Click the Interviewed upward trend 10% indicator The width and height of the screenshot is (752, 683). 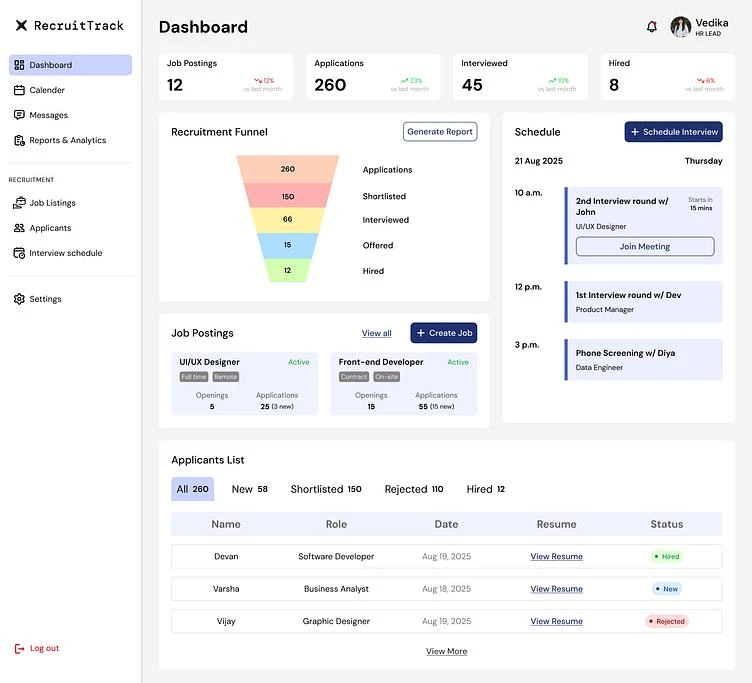[559, 81]
